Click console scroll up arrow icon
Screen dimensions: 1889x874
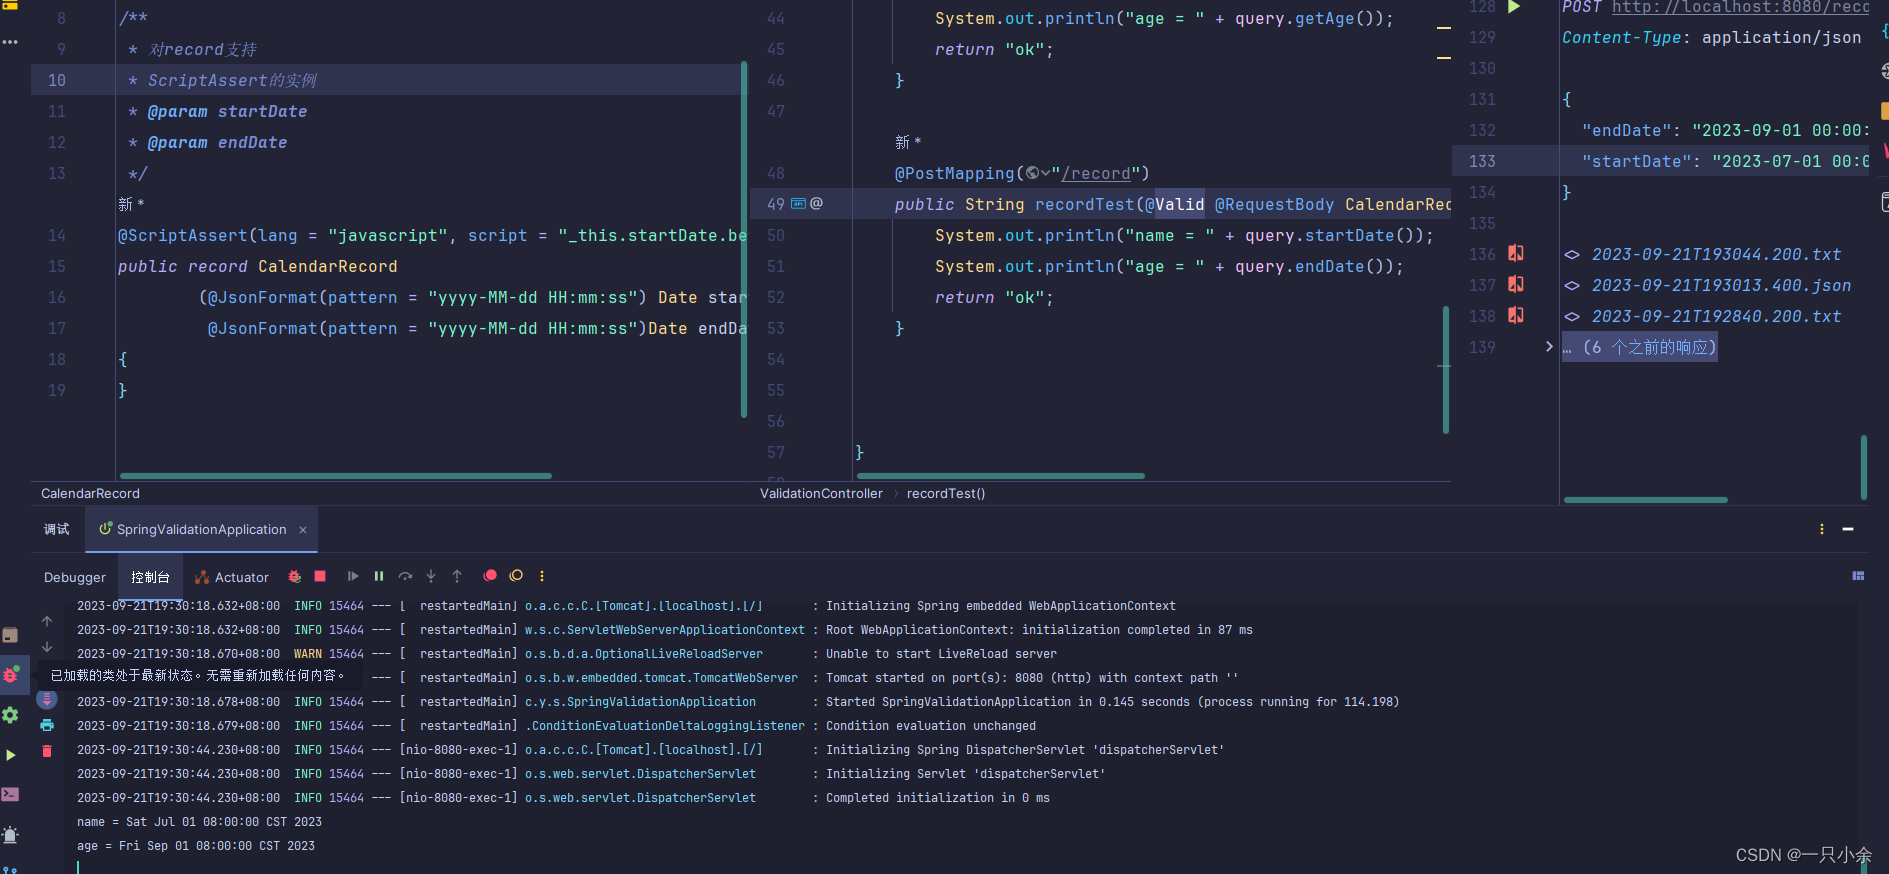[x=47, y=621]
